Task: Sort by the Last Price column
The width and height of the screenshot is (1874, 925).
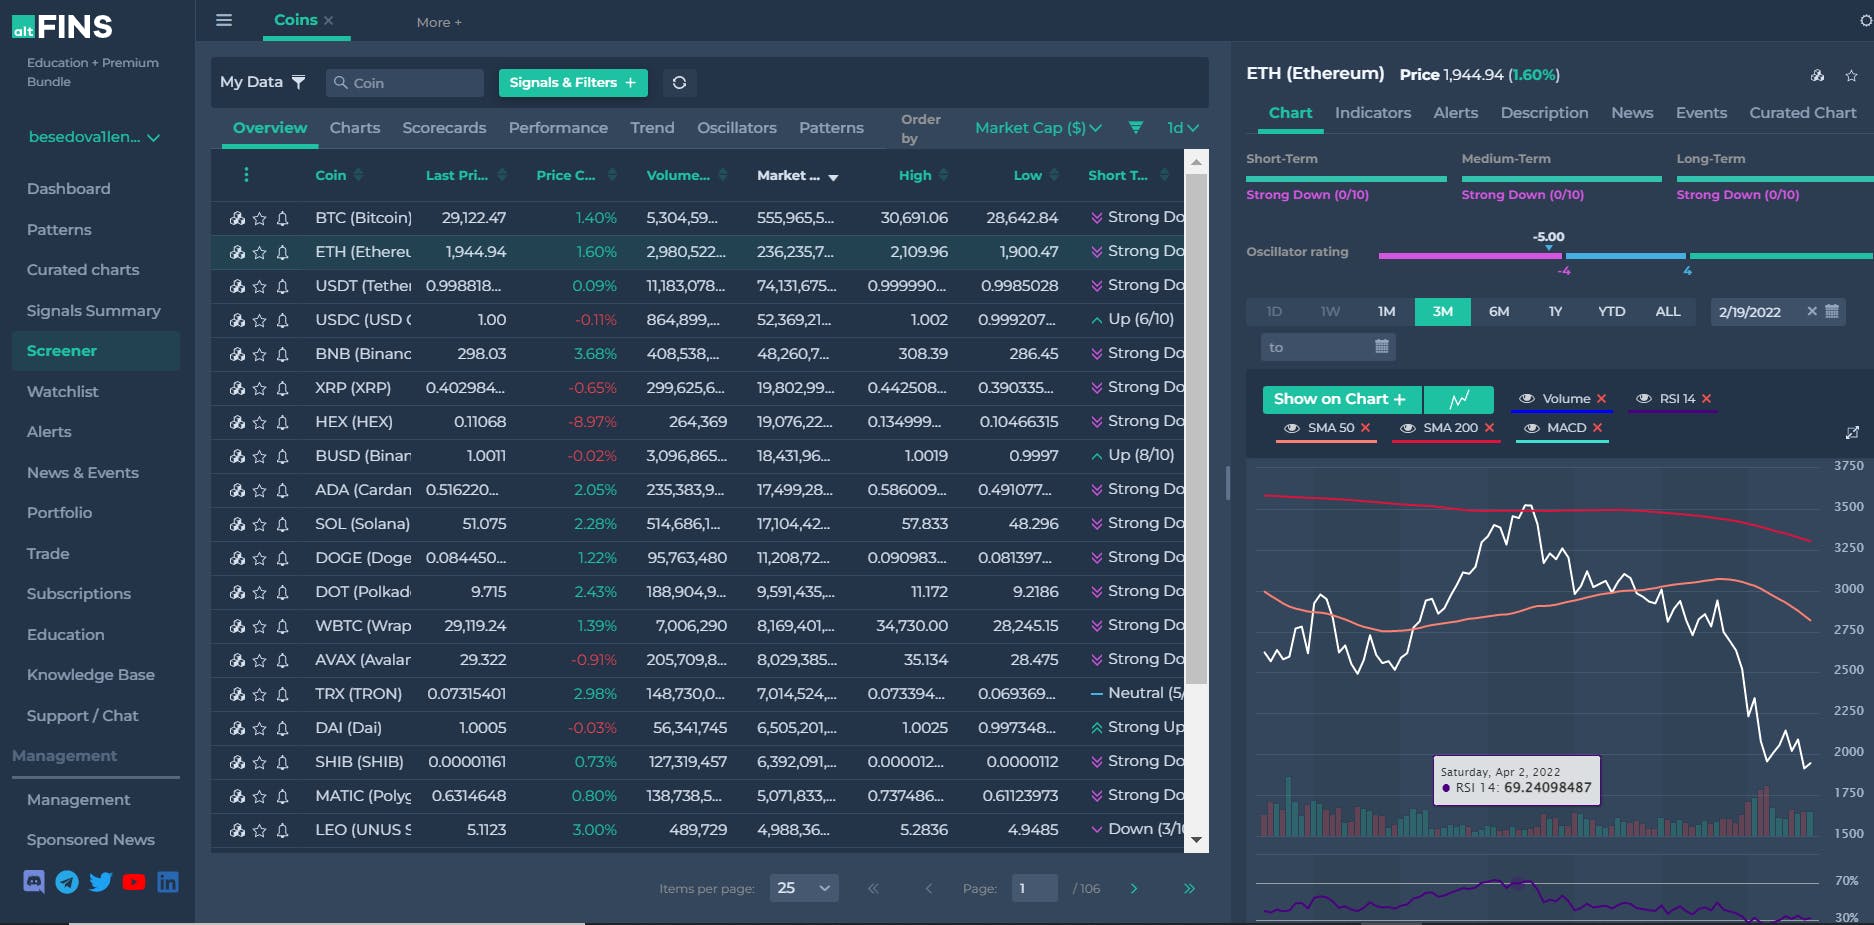Action: coord(466,175)
